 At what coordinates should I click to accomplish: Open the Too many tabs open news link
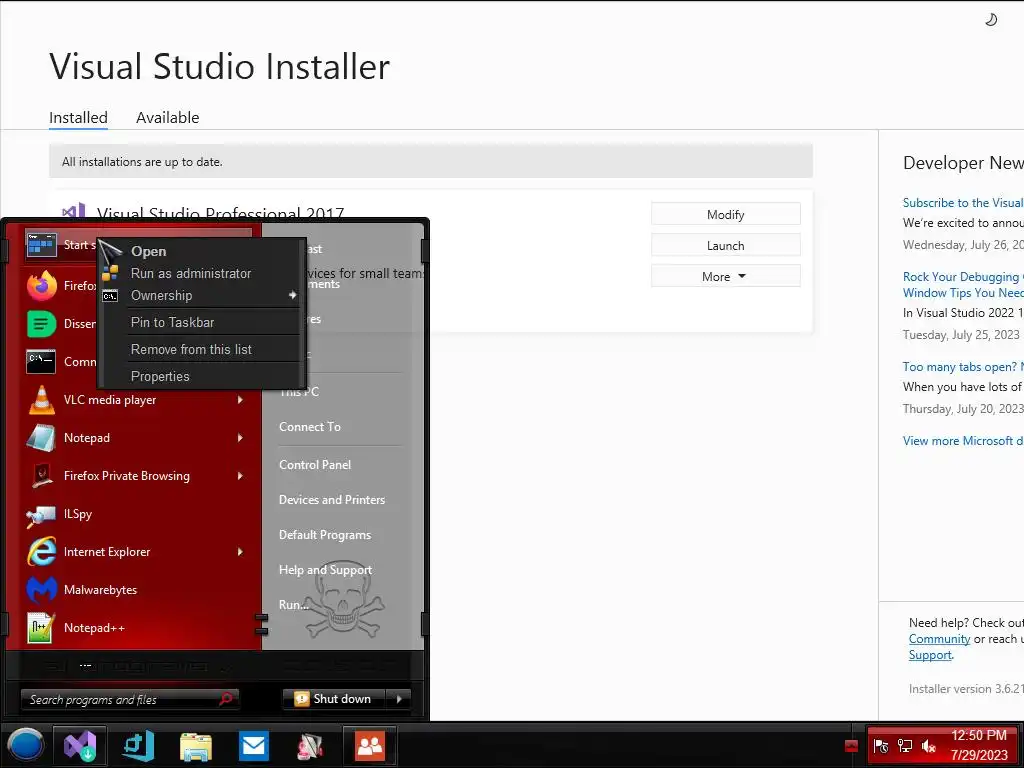963,366
